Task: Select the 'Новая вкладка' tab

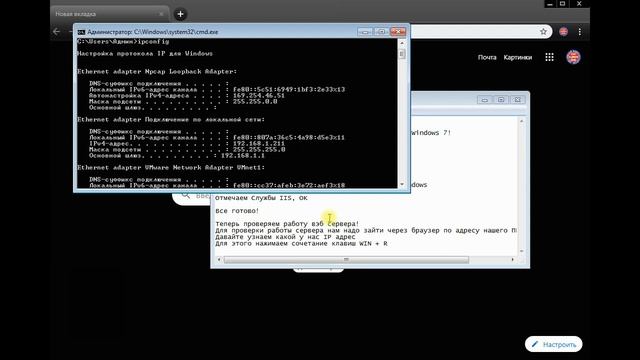Action: tap(109, 14)
